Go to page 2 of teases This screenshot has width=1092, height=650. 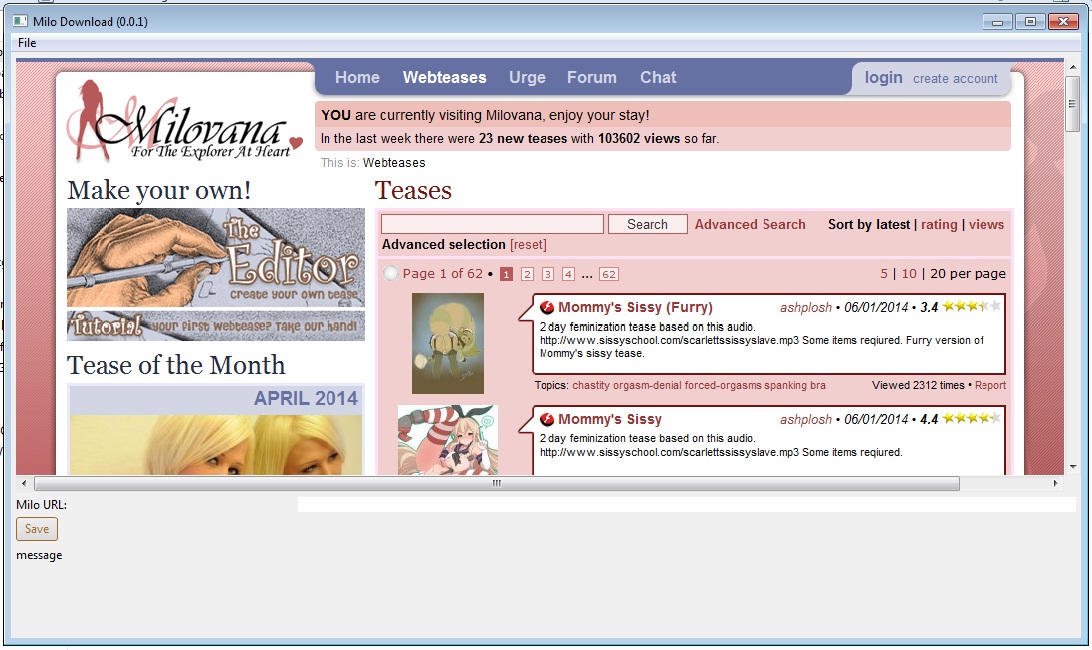(527, 274)
